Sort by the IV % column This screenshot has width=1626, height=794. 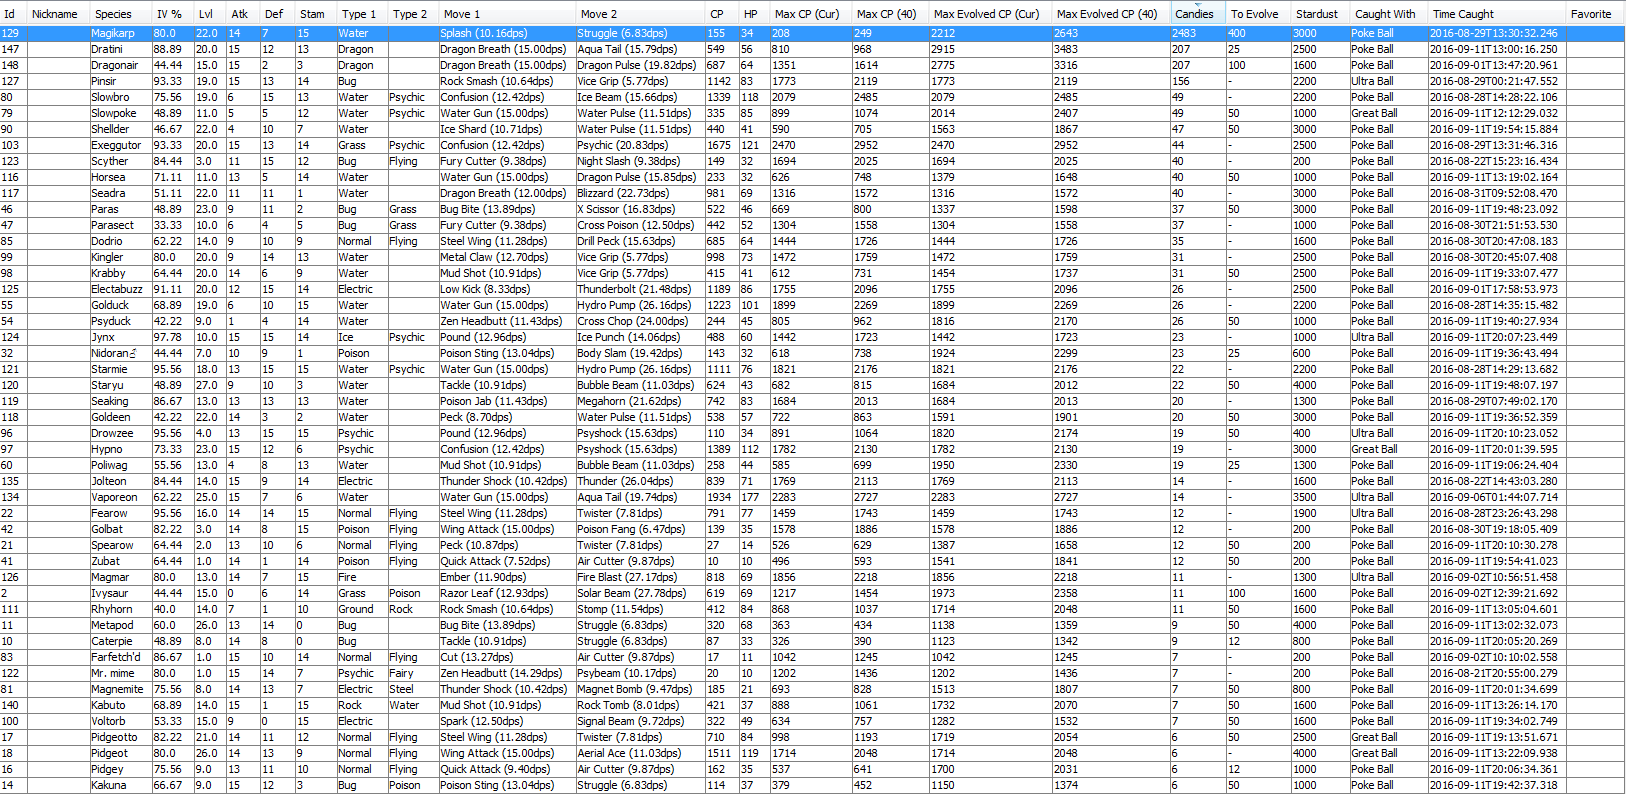[171, 14]
